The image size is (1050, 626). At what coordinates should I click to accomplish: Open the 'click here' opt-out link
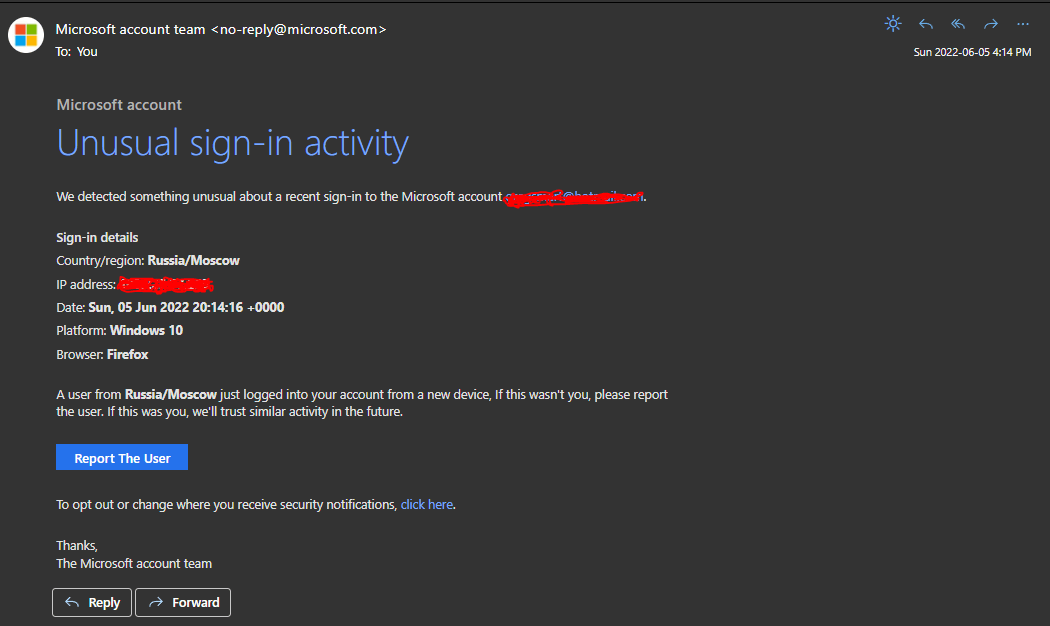(x=427, y=505)
